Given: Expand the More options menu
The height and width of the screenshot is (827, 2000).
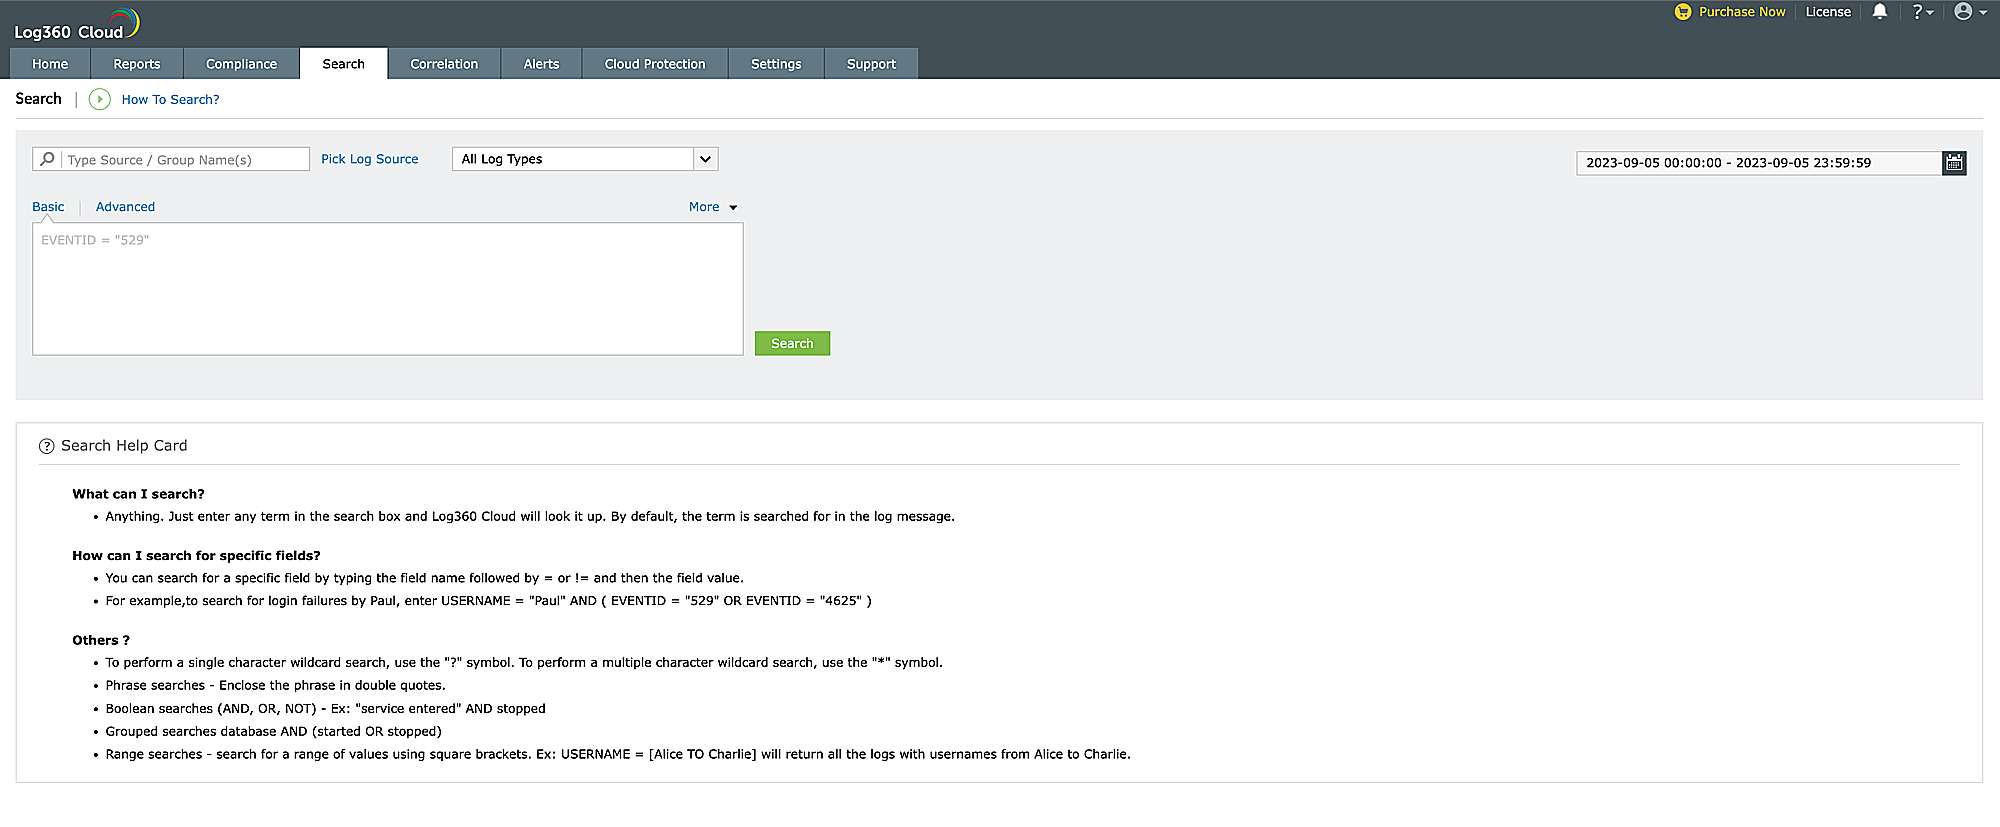Looking at the screenshot, I should click(713, 207).
